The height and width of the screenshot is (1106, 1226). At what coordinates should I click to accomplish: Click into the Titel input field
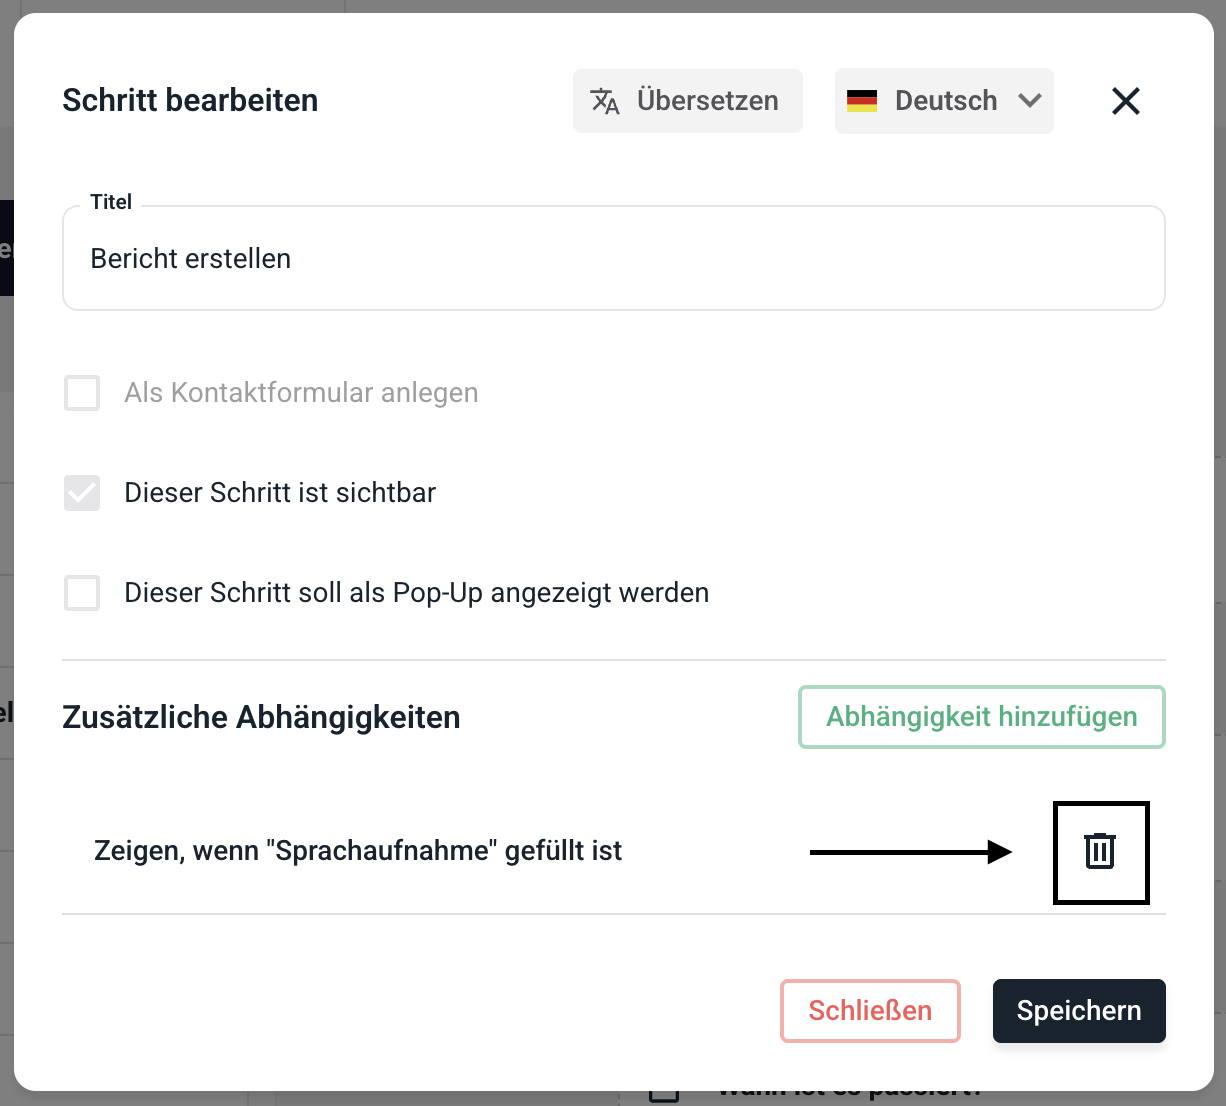pos(613,259)
